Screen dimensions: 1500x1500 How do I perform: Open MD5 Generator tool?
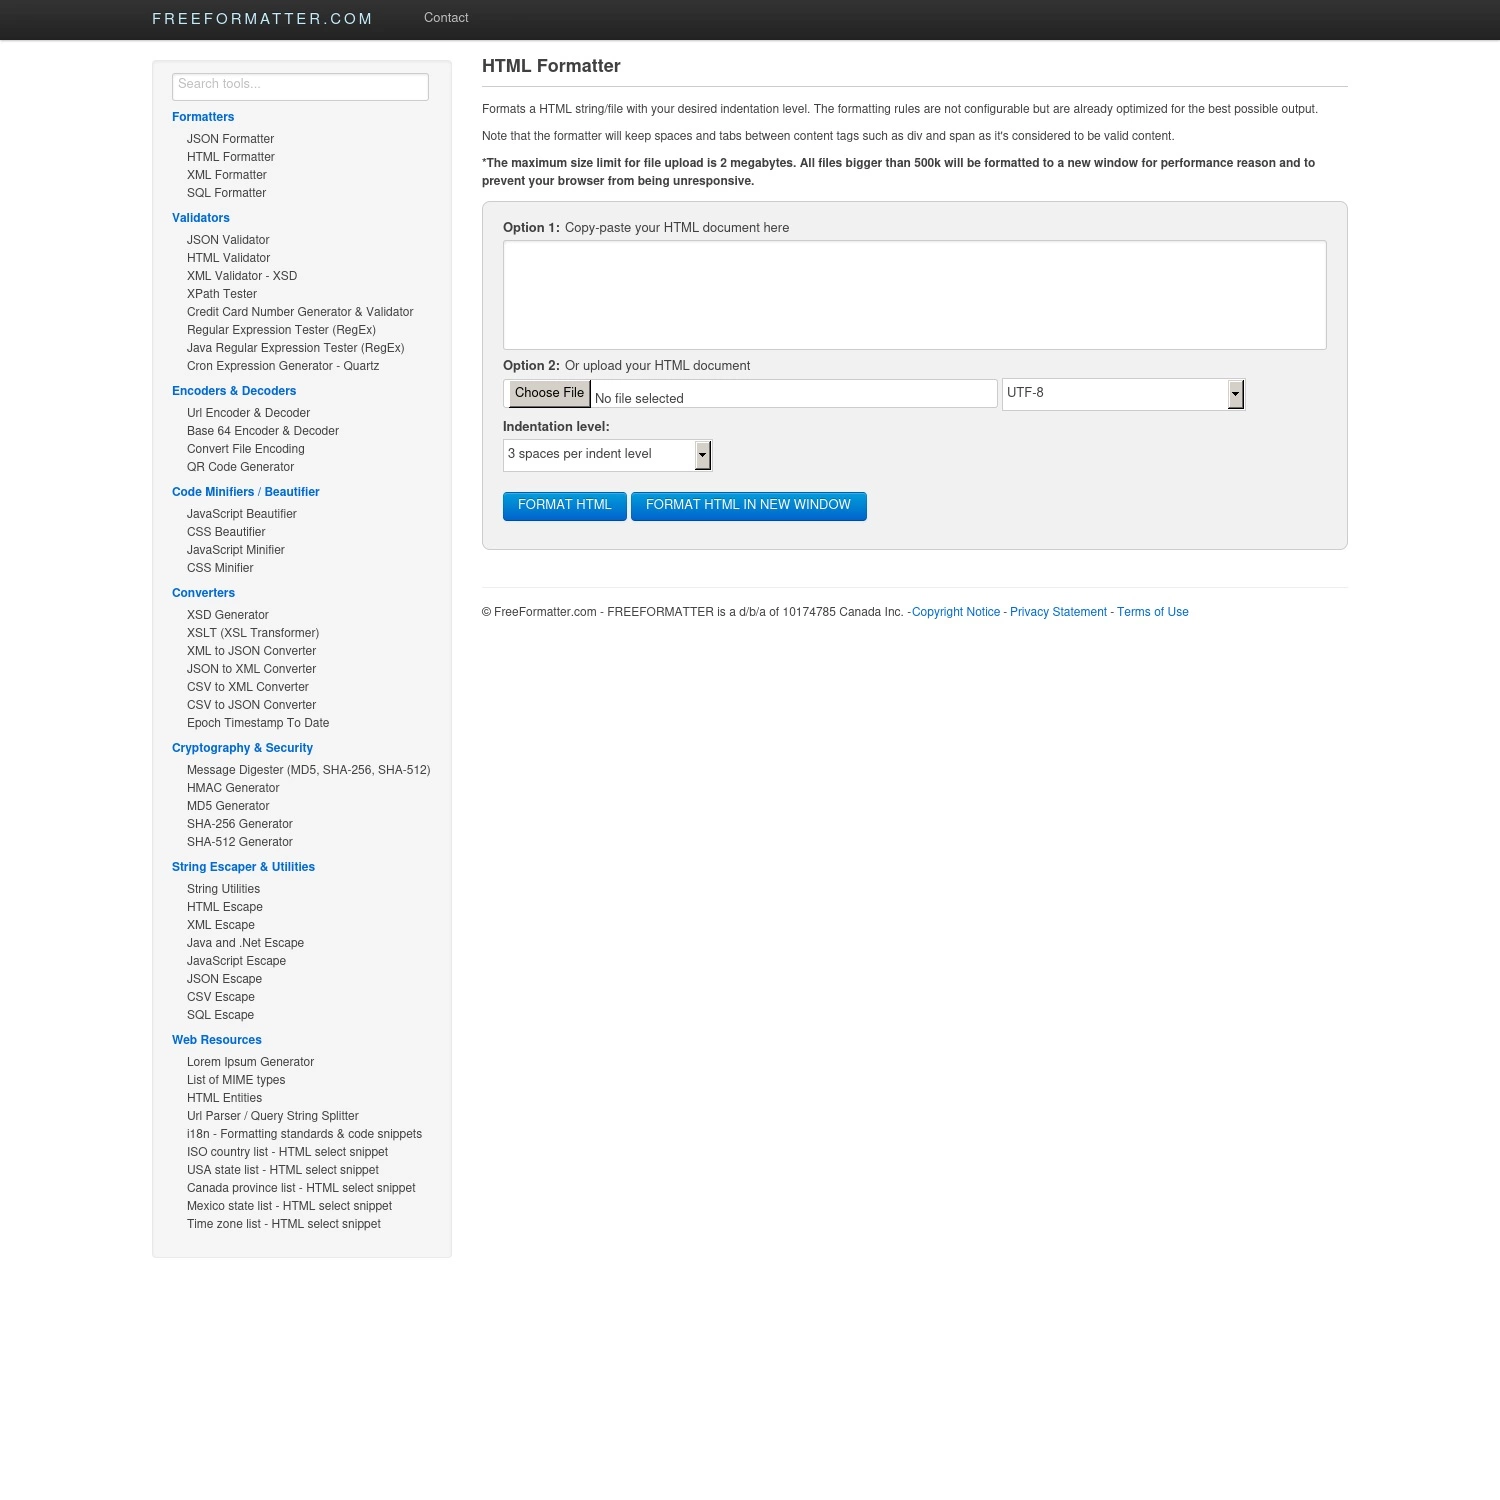[228, 806]
